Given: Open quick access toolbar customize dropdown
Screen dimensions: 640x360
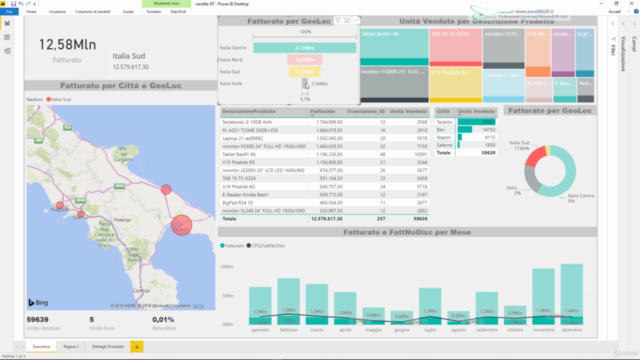Looking at the screenshot, I should point(34,4).
